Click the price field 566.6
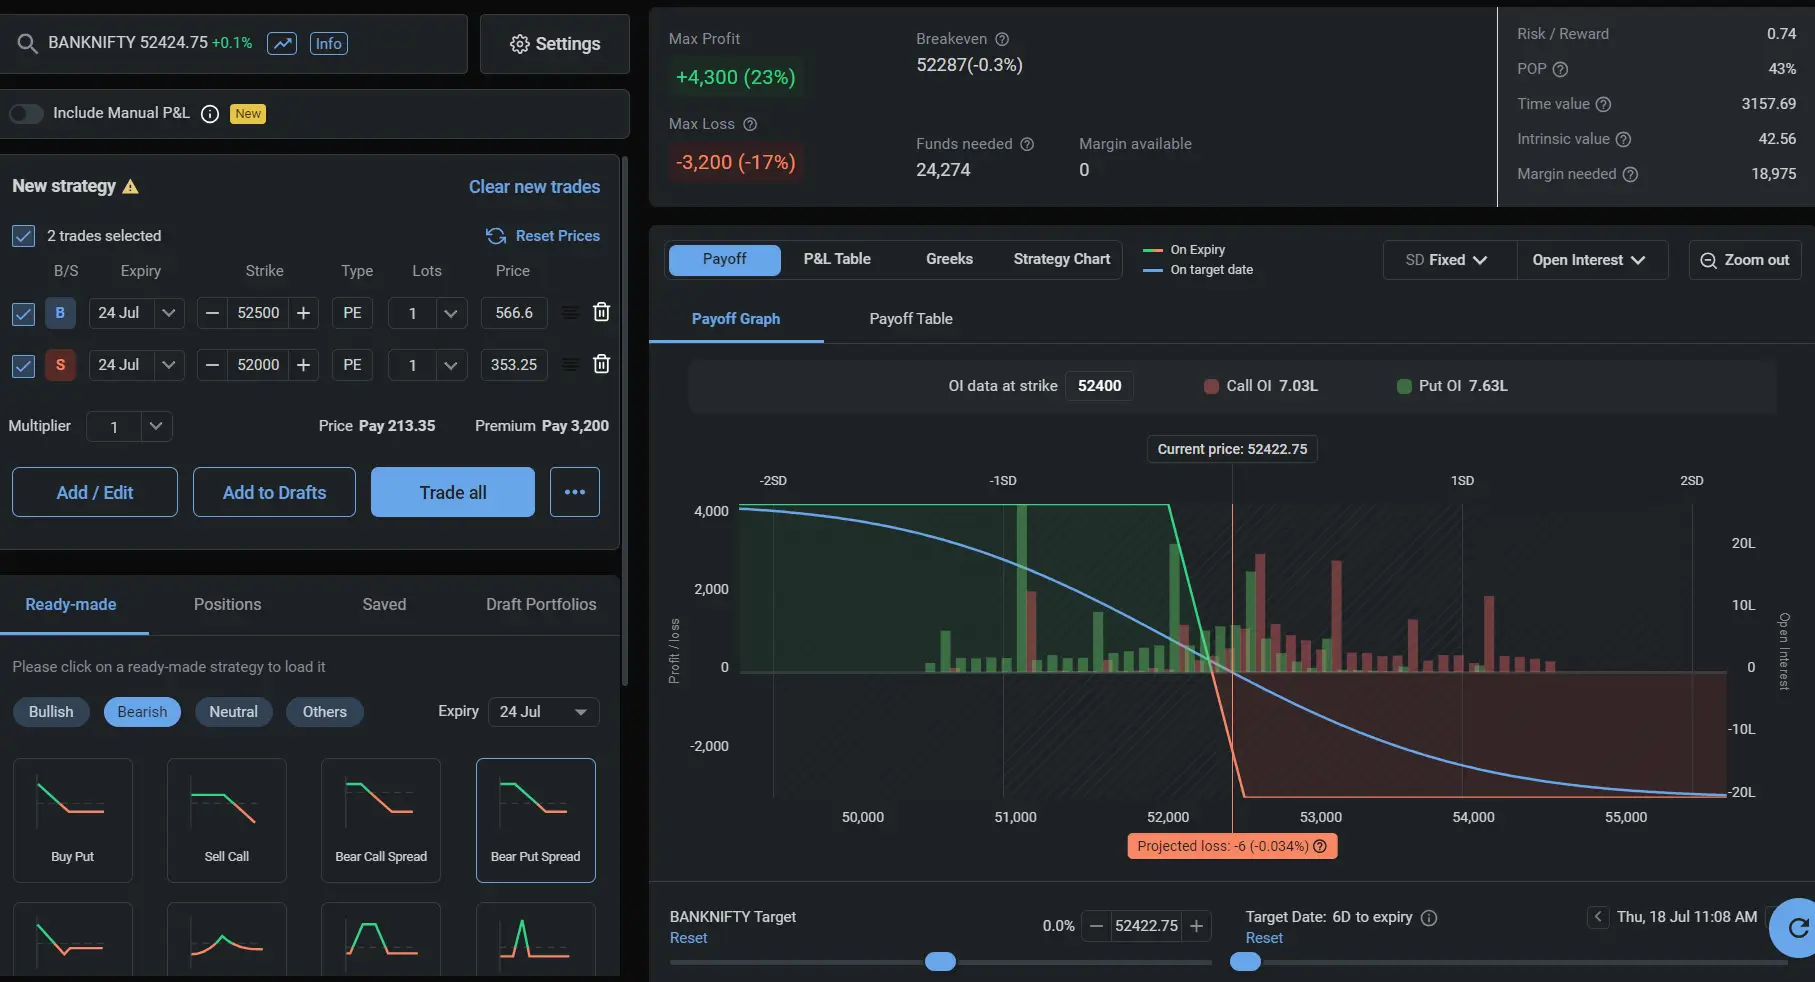This screenshot has height=982, width=1815. coord(514,313)
